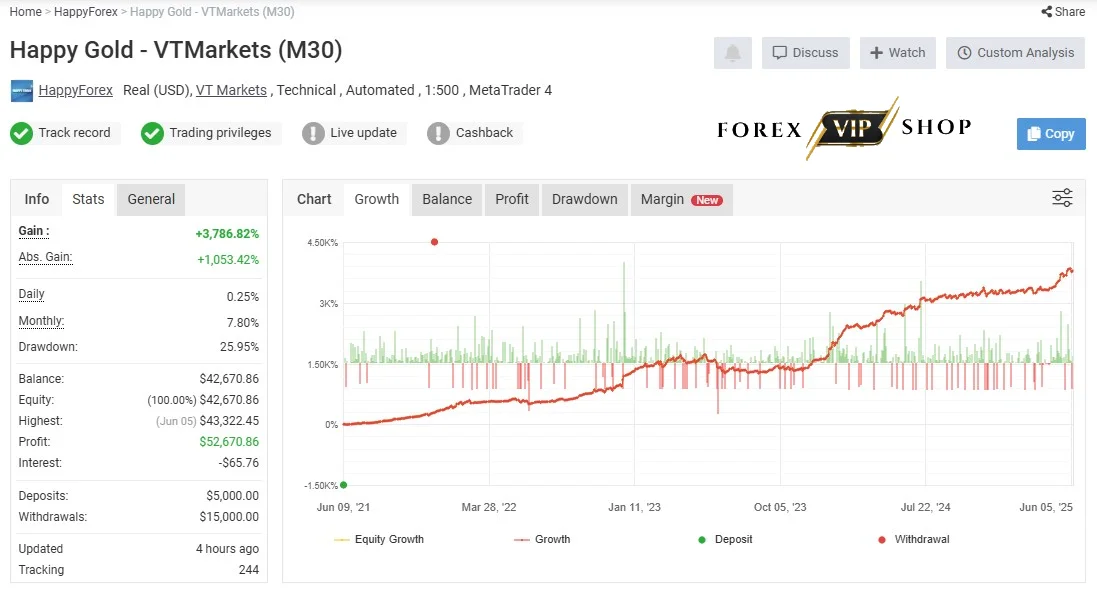Select the Chart tab

point(314,199)
